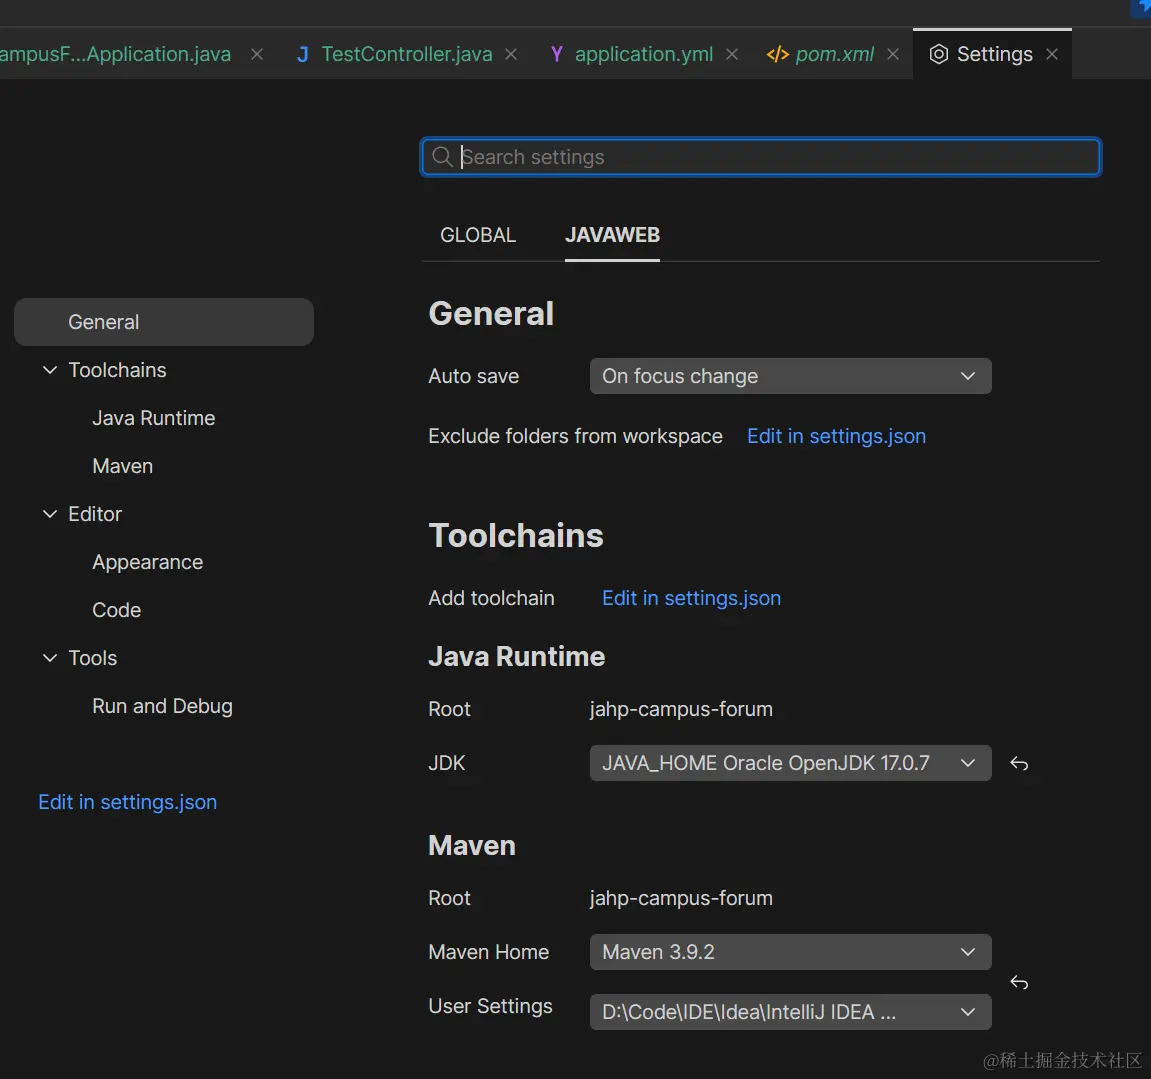Viewport: 1151px width, 1079px height.
Task: Close the pom.xml editor tab
Action: [892, 55]
